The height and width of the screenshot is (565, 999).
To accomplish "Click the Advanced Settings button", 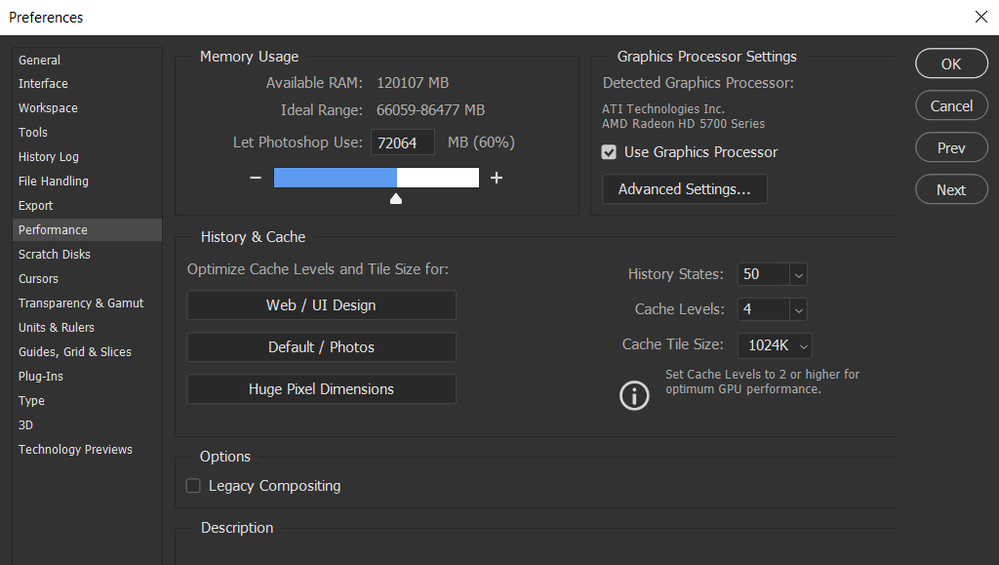I will click(x=684, y=189).
